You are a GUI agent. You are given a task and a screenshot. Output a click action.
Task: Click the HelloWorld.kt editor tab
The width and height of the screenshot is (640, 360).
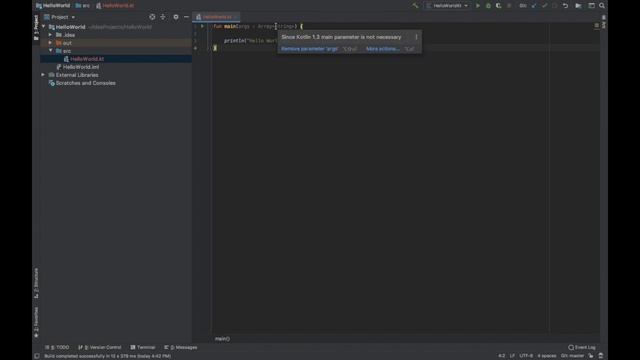(x=216, y=17)
